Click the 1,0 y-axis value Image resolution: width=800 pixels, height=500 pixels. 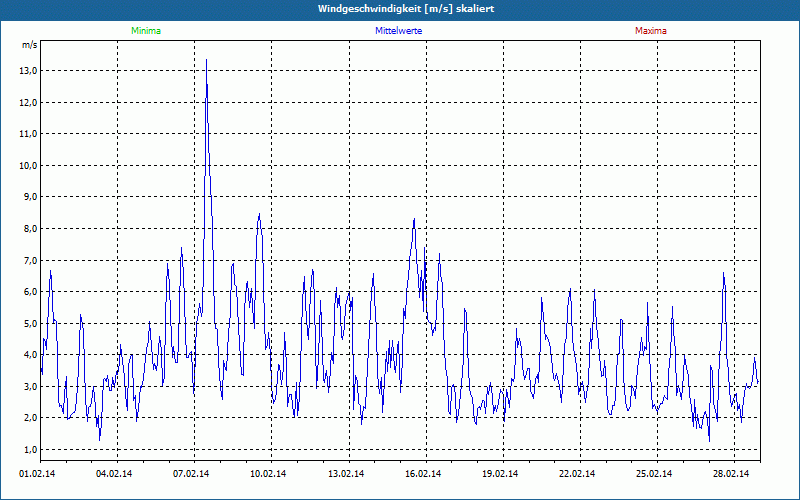30,449
